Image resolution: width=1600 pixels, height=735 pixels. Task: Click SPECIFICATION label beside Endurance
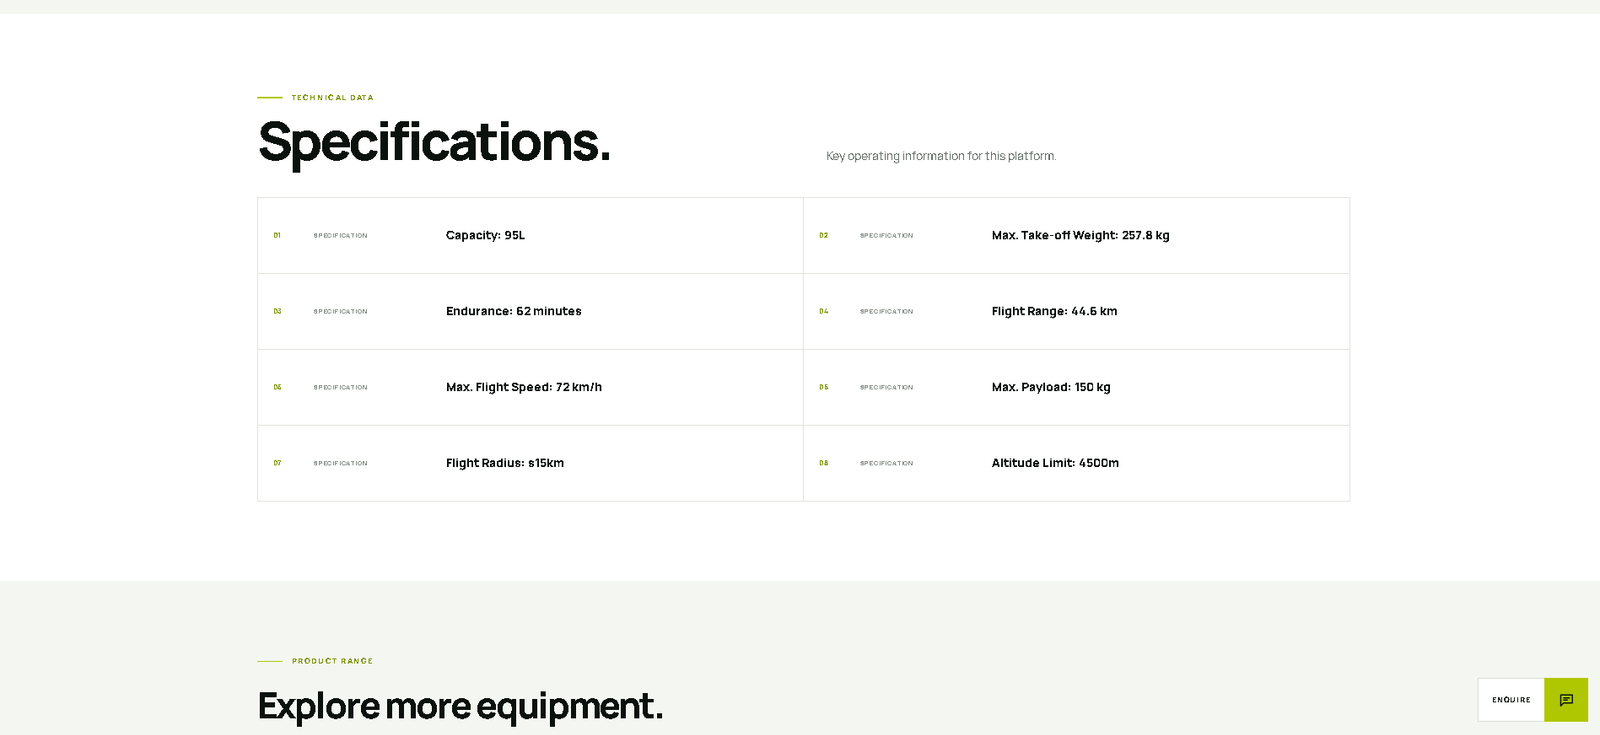[x=340, y=312]
